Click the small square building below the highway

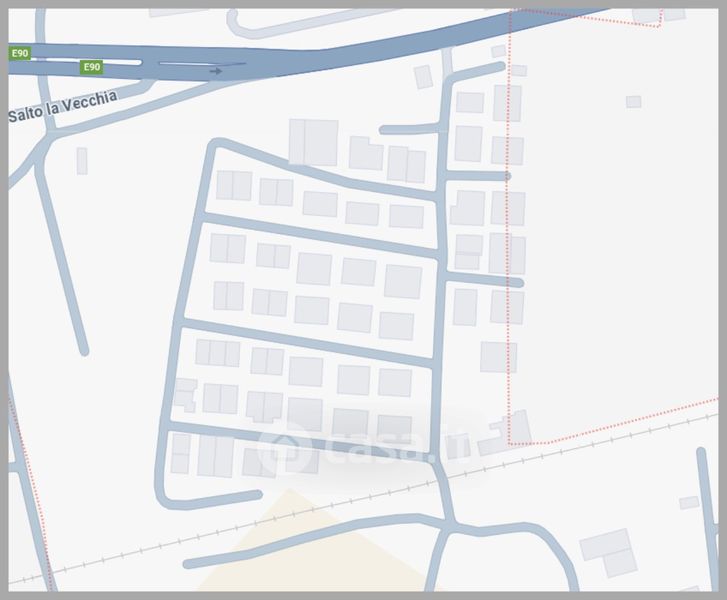click(x=423, y=77)
